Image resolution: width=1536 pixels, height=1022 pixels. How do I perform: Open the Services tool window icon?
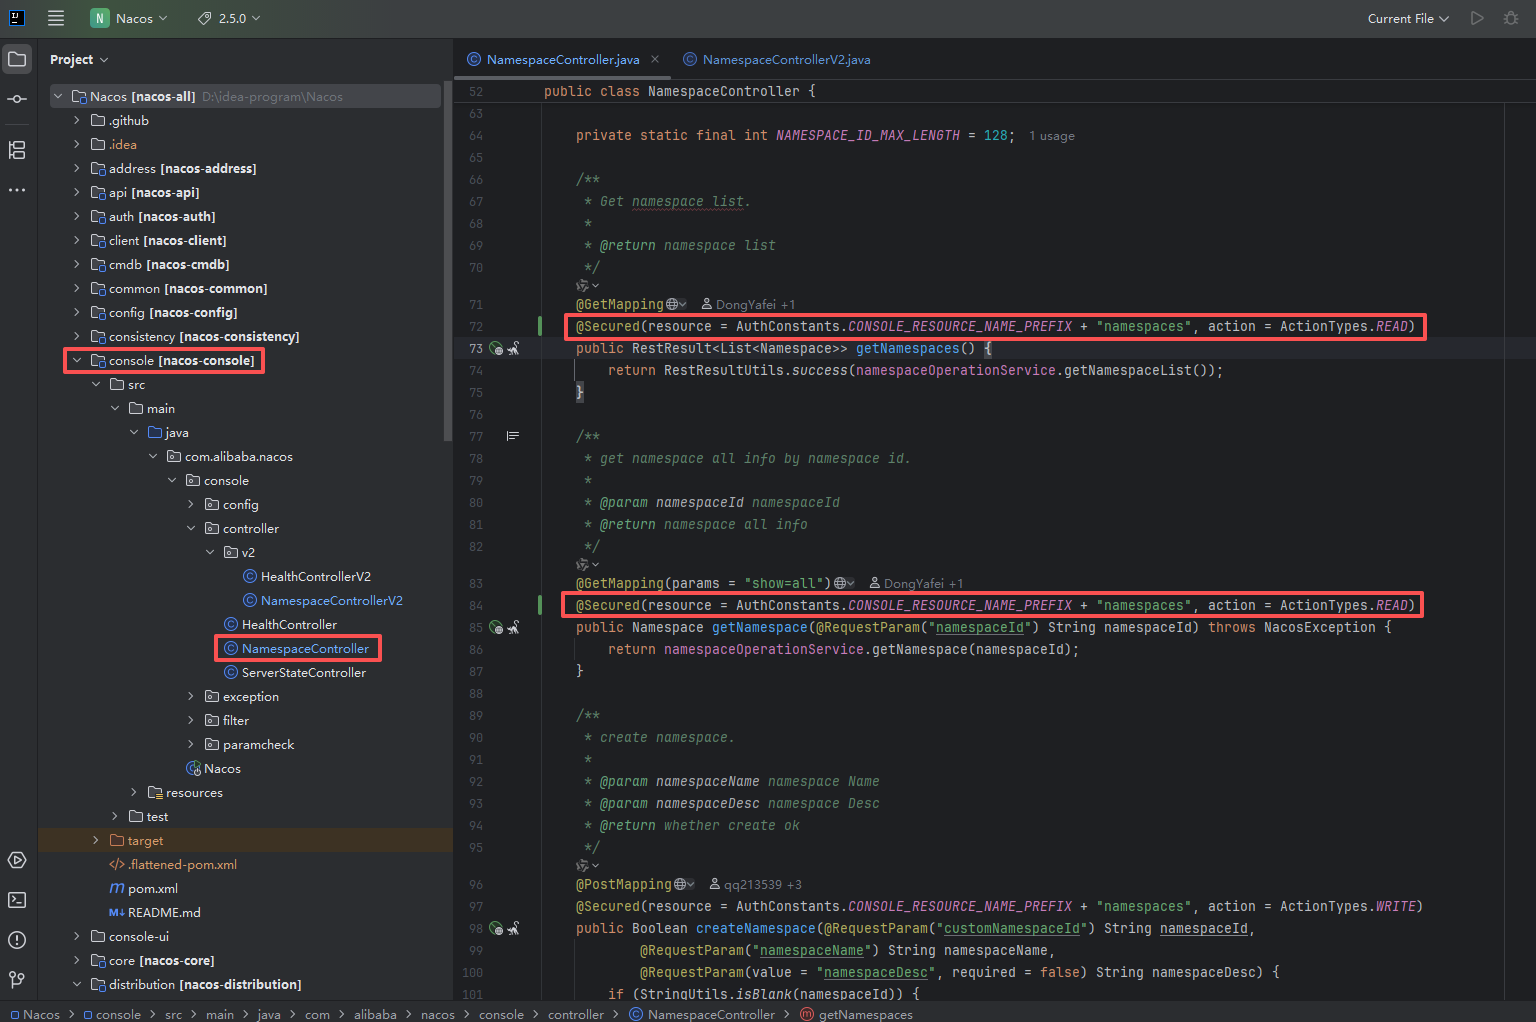pos(17,860)
